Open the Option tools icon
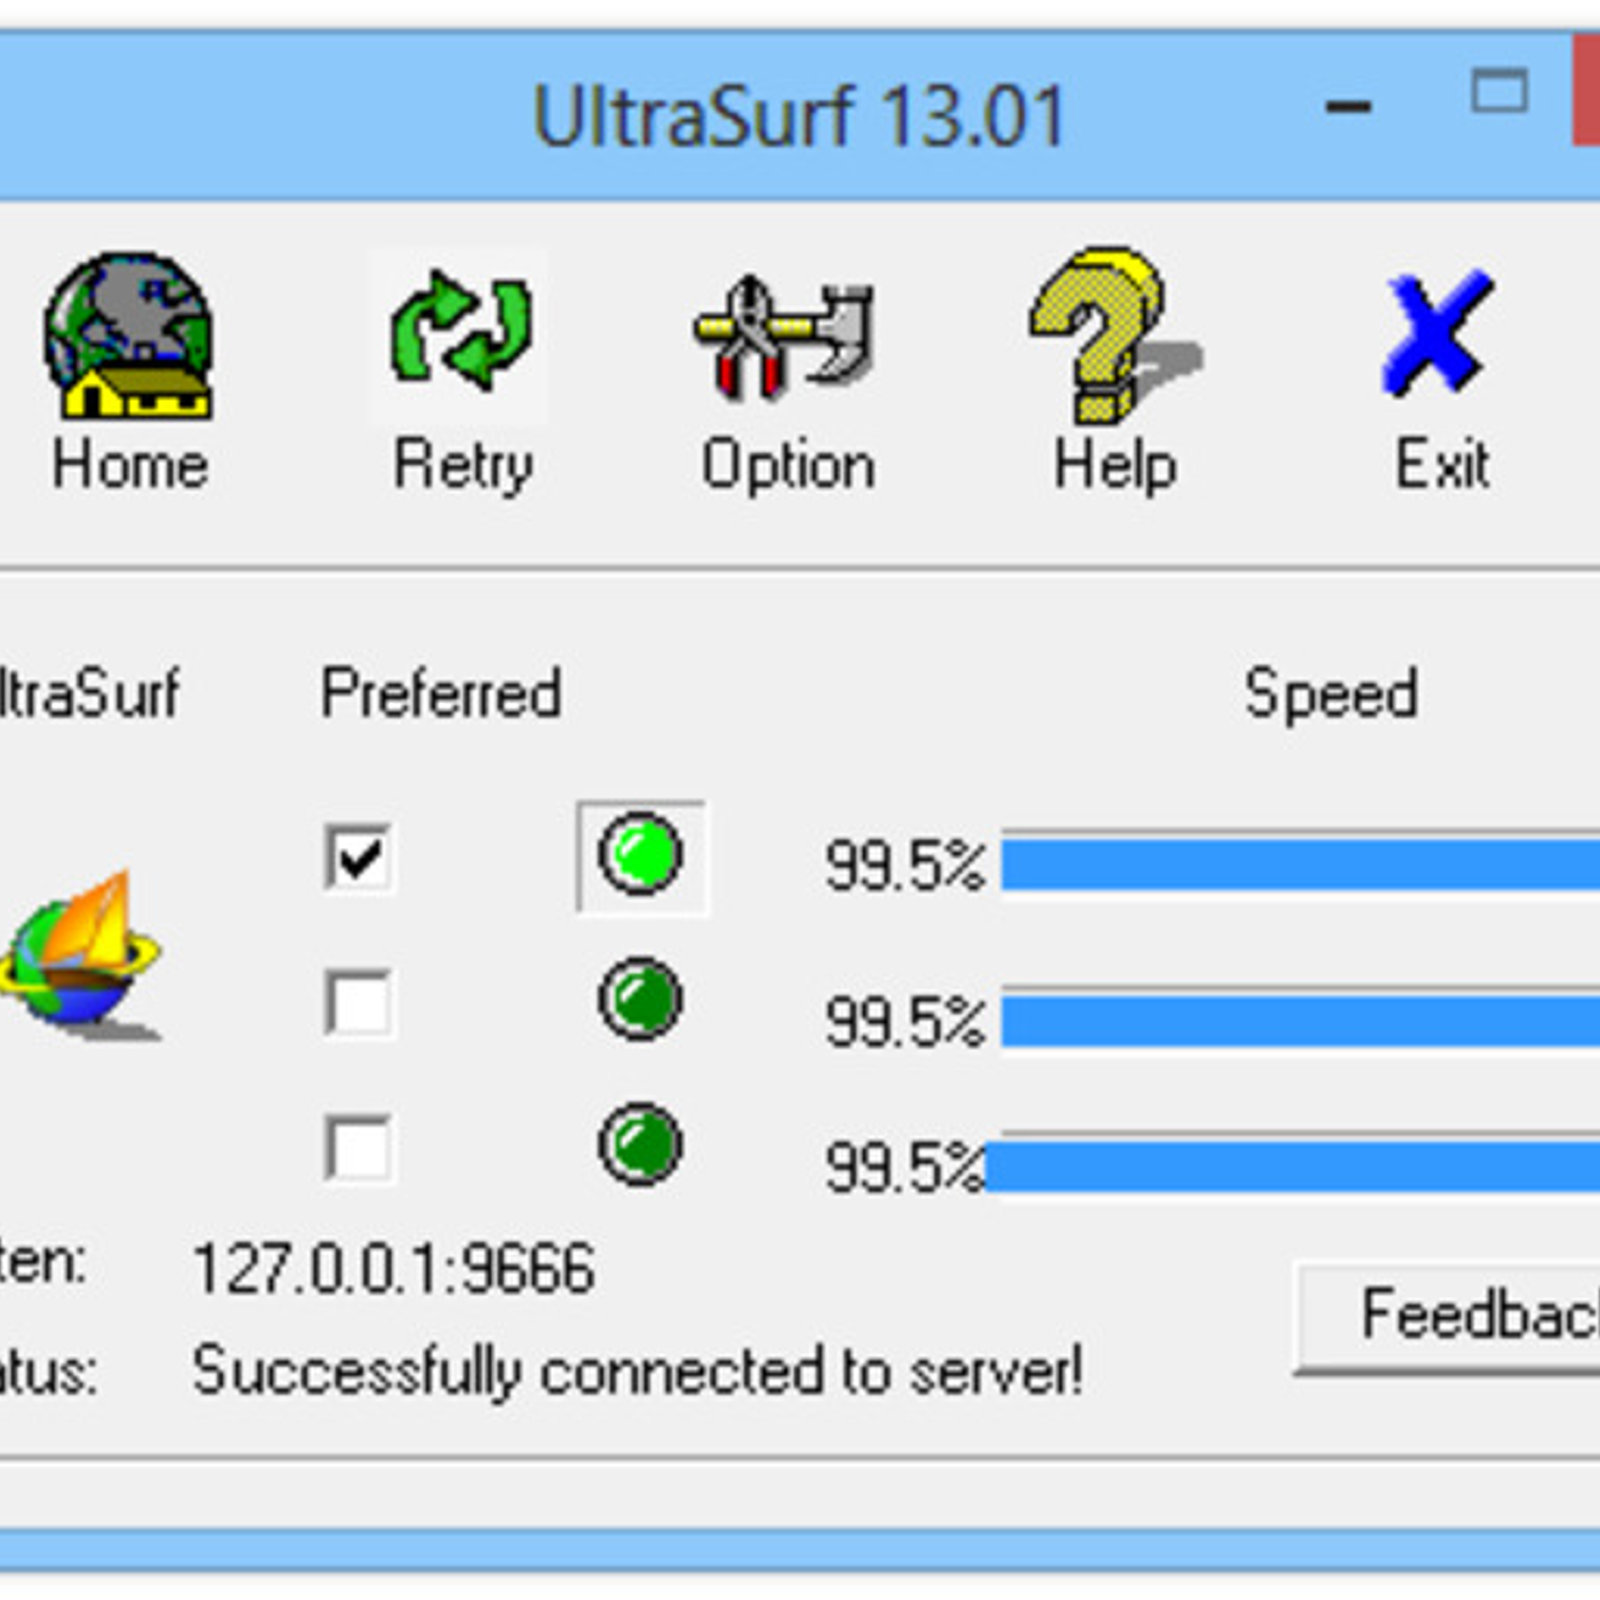This screenshot has width=1600, height=1600. click(786, 338)
